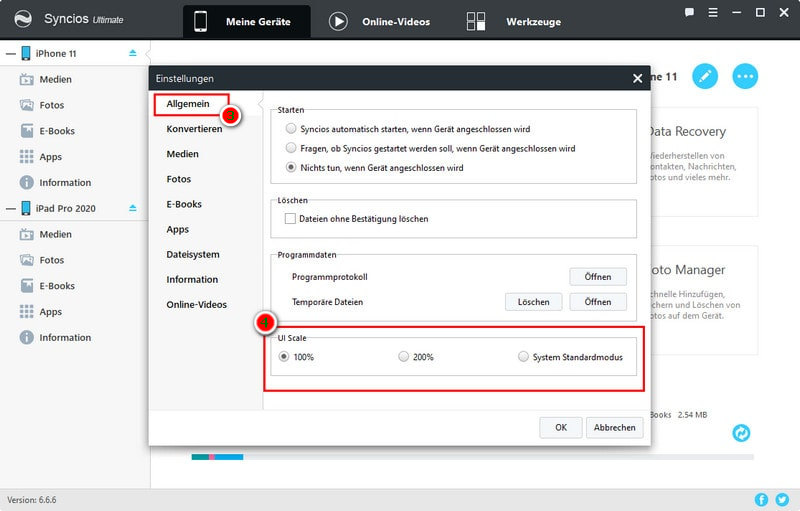Viewport: 800px width, 511px height.
Task: Click Öffnen for Temporäre Dateien
Action: [598, 302]
